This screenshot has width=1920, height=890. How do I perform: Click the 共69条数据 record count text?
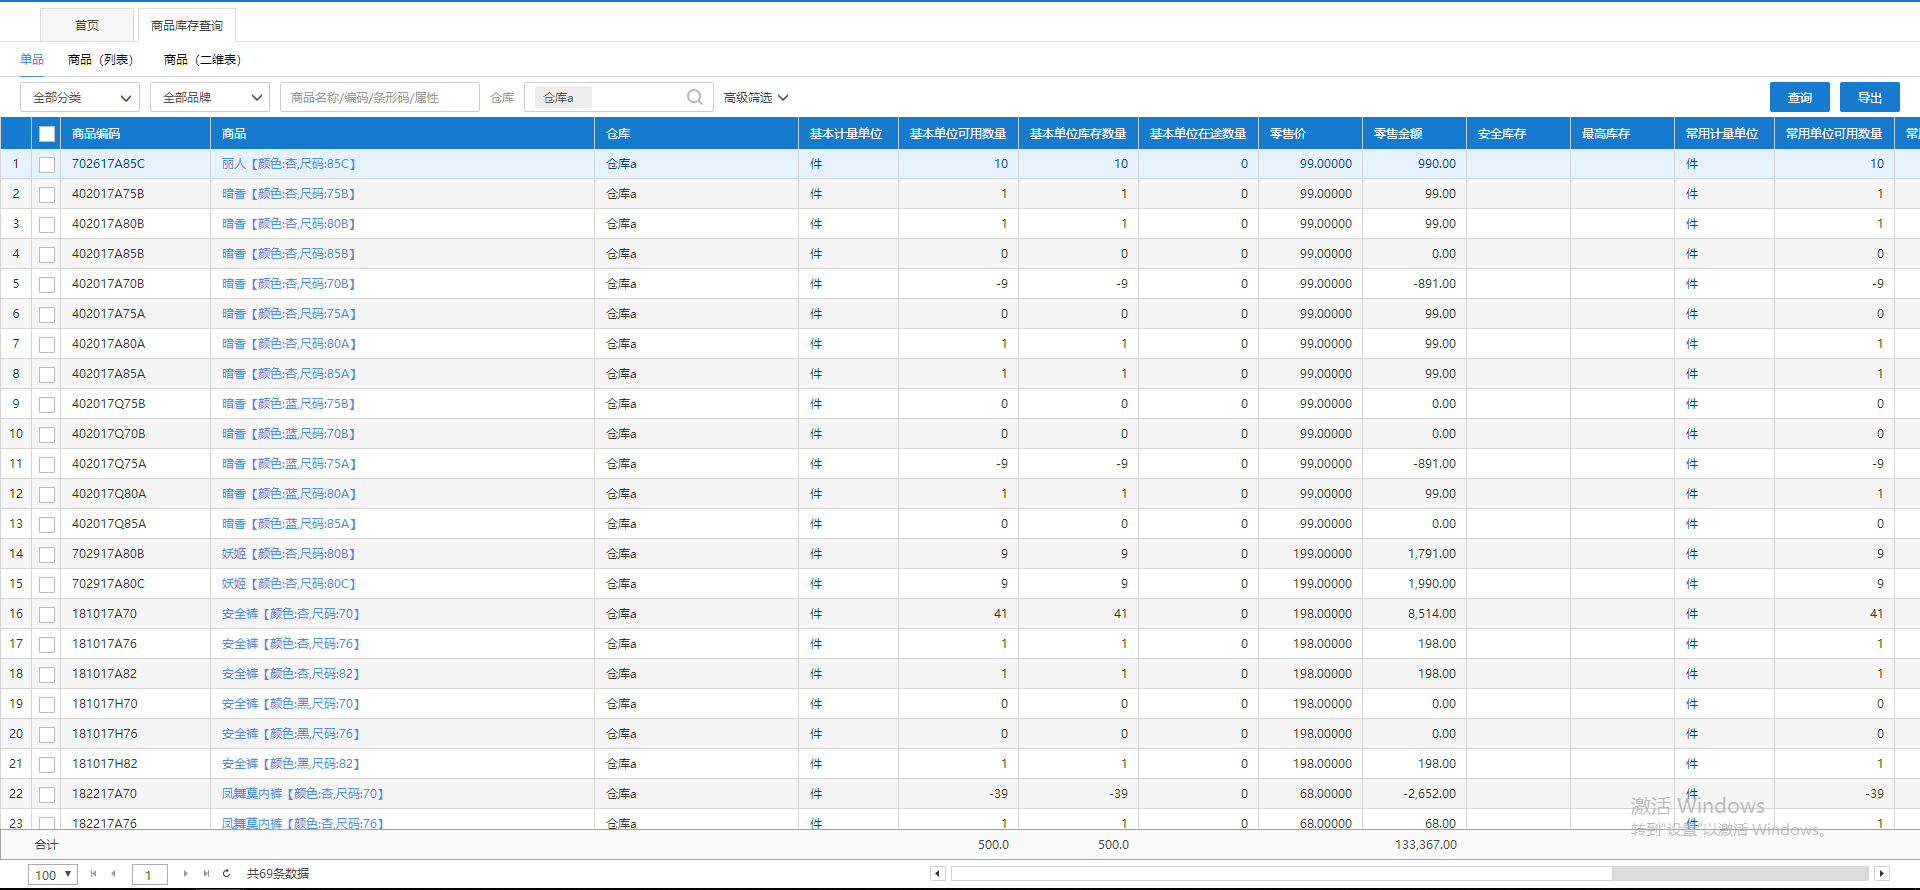tap(278, 874)
